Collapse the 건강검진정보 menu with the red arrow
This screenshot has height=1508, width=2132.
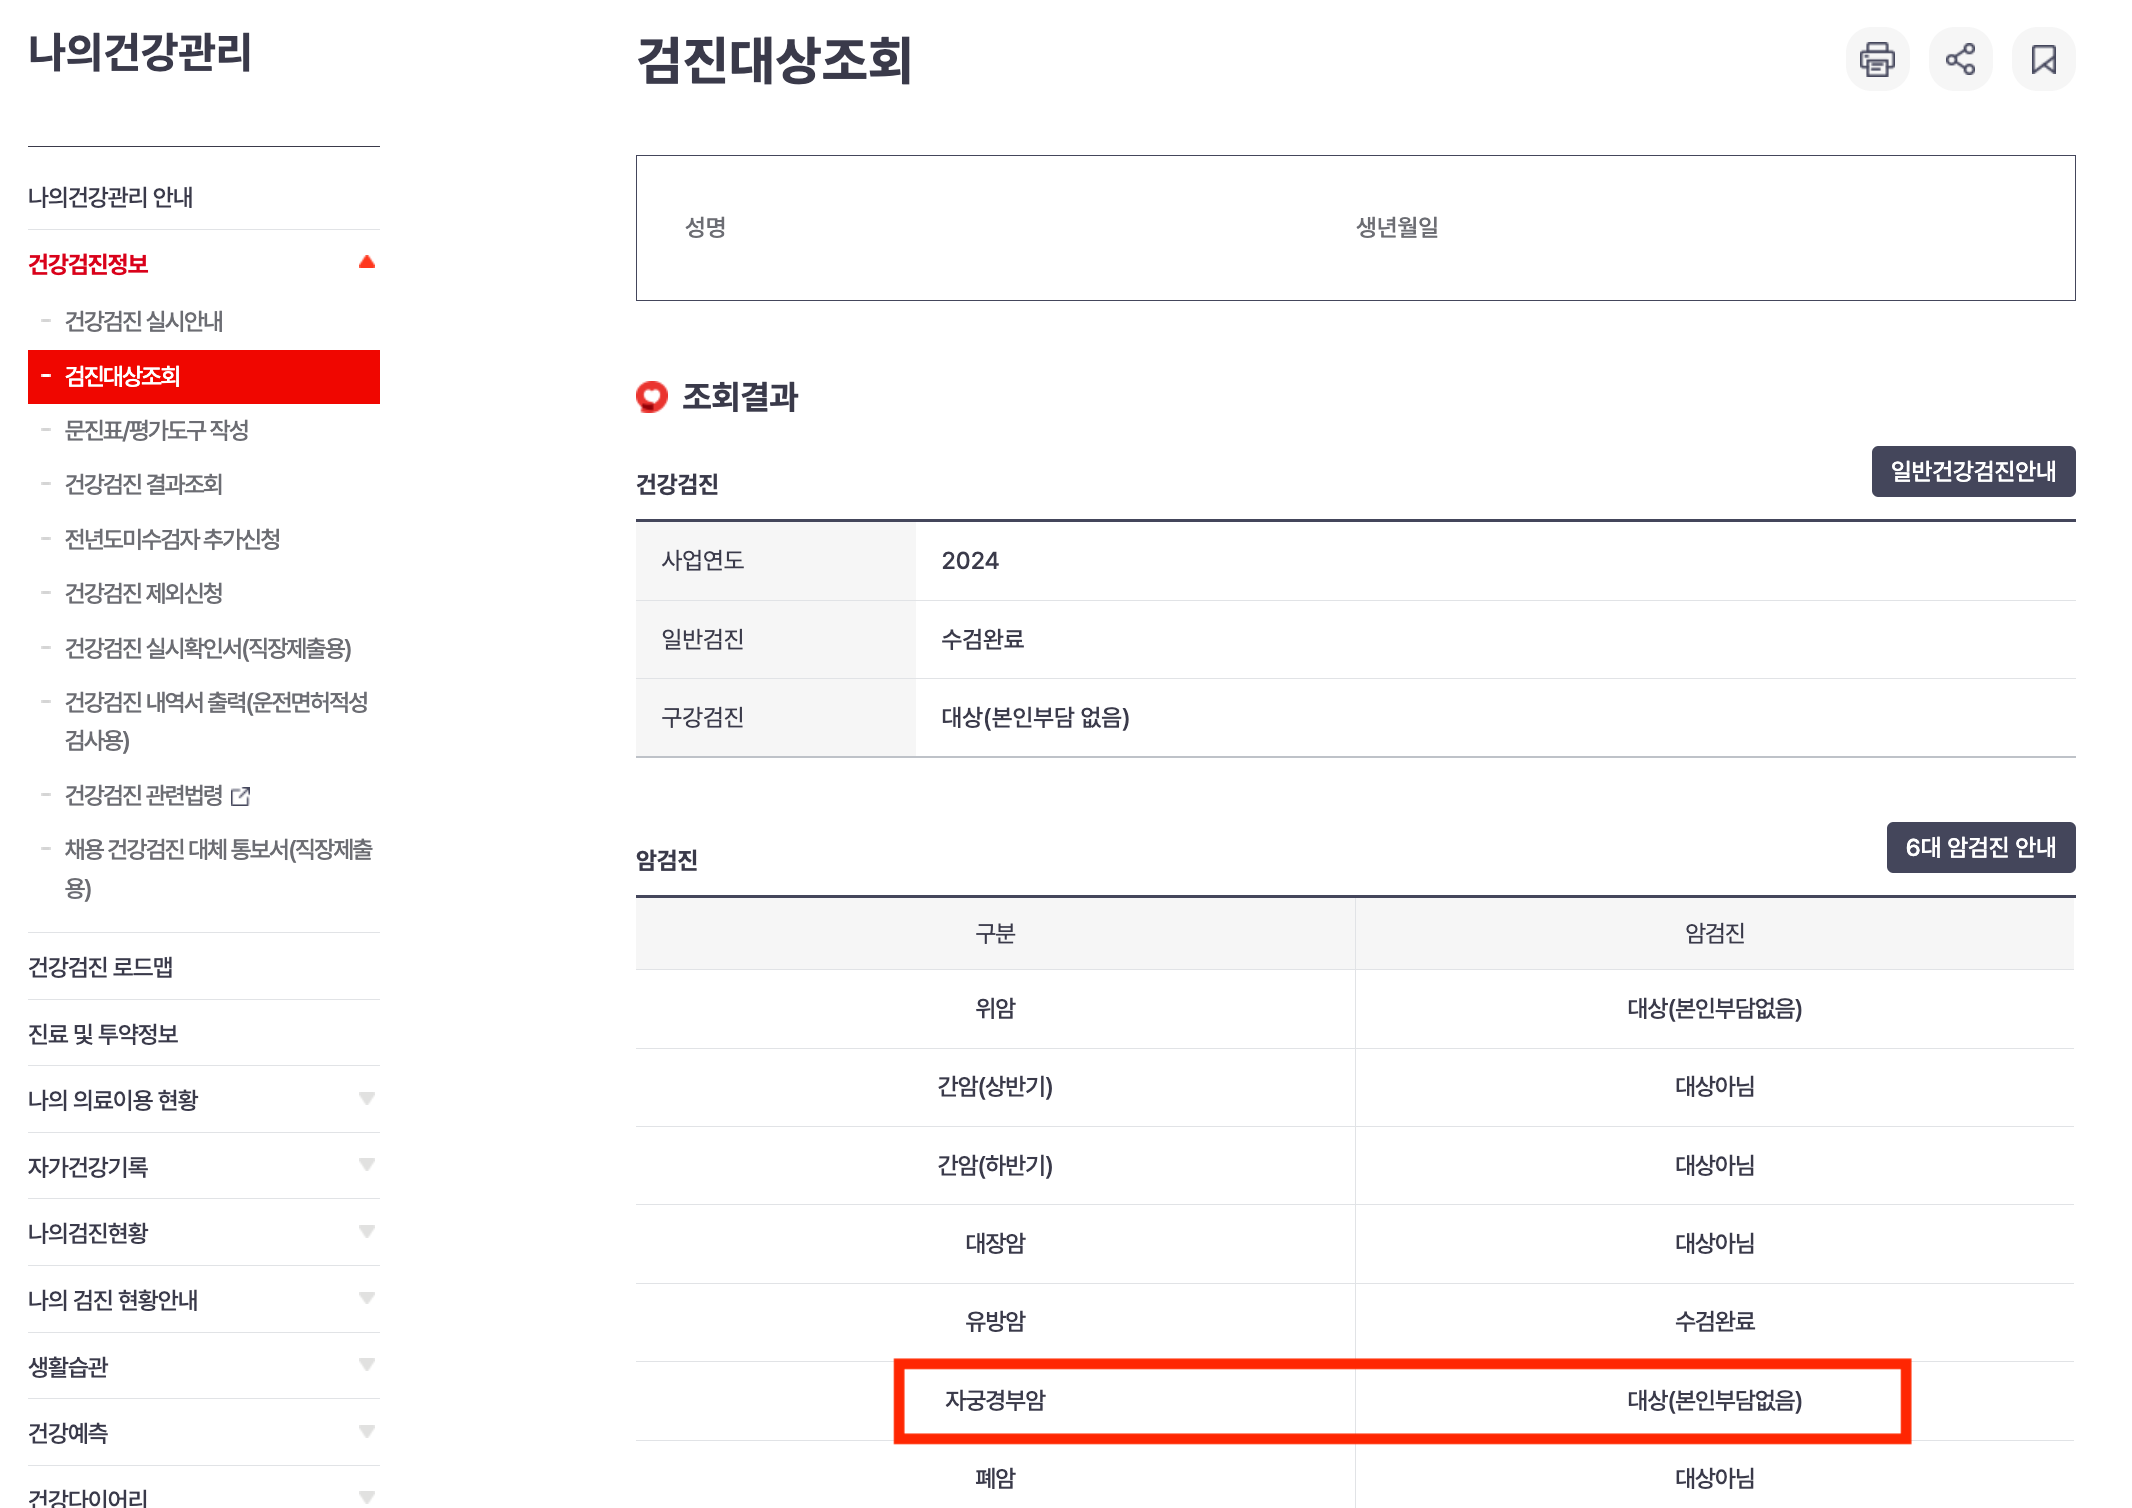[367, 263]
